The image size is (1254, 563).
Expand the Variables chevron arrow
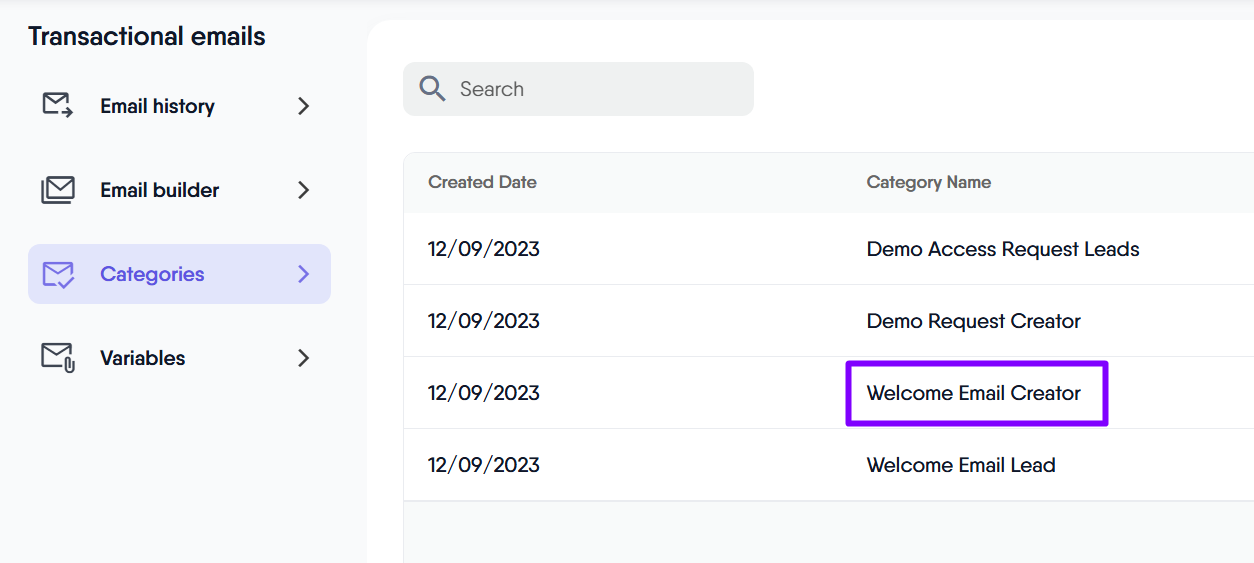click(x=304, y=358)
